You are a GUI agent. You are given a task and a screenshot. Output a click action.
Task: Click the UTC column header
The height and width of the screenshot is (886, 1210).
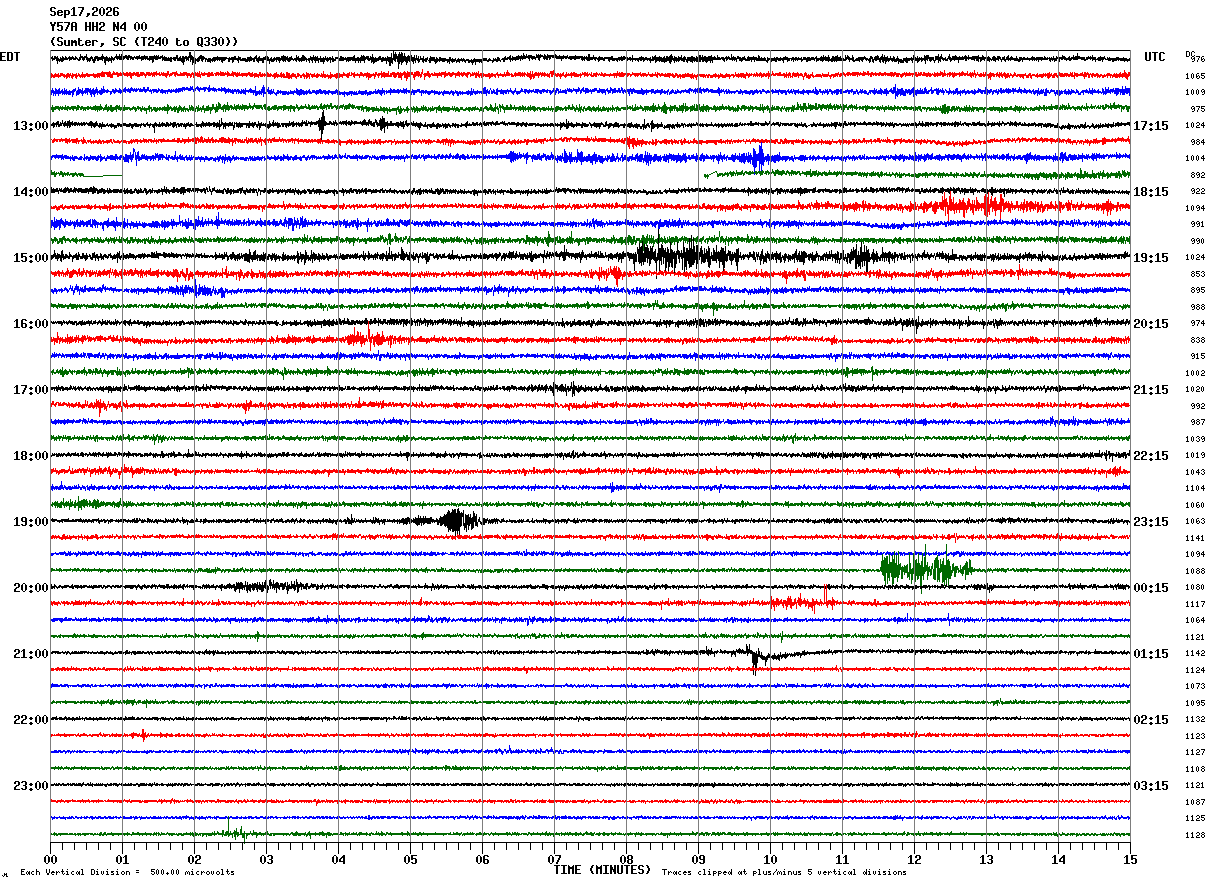pyautogui.click(x=1155, y=57)
